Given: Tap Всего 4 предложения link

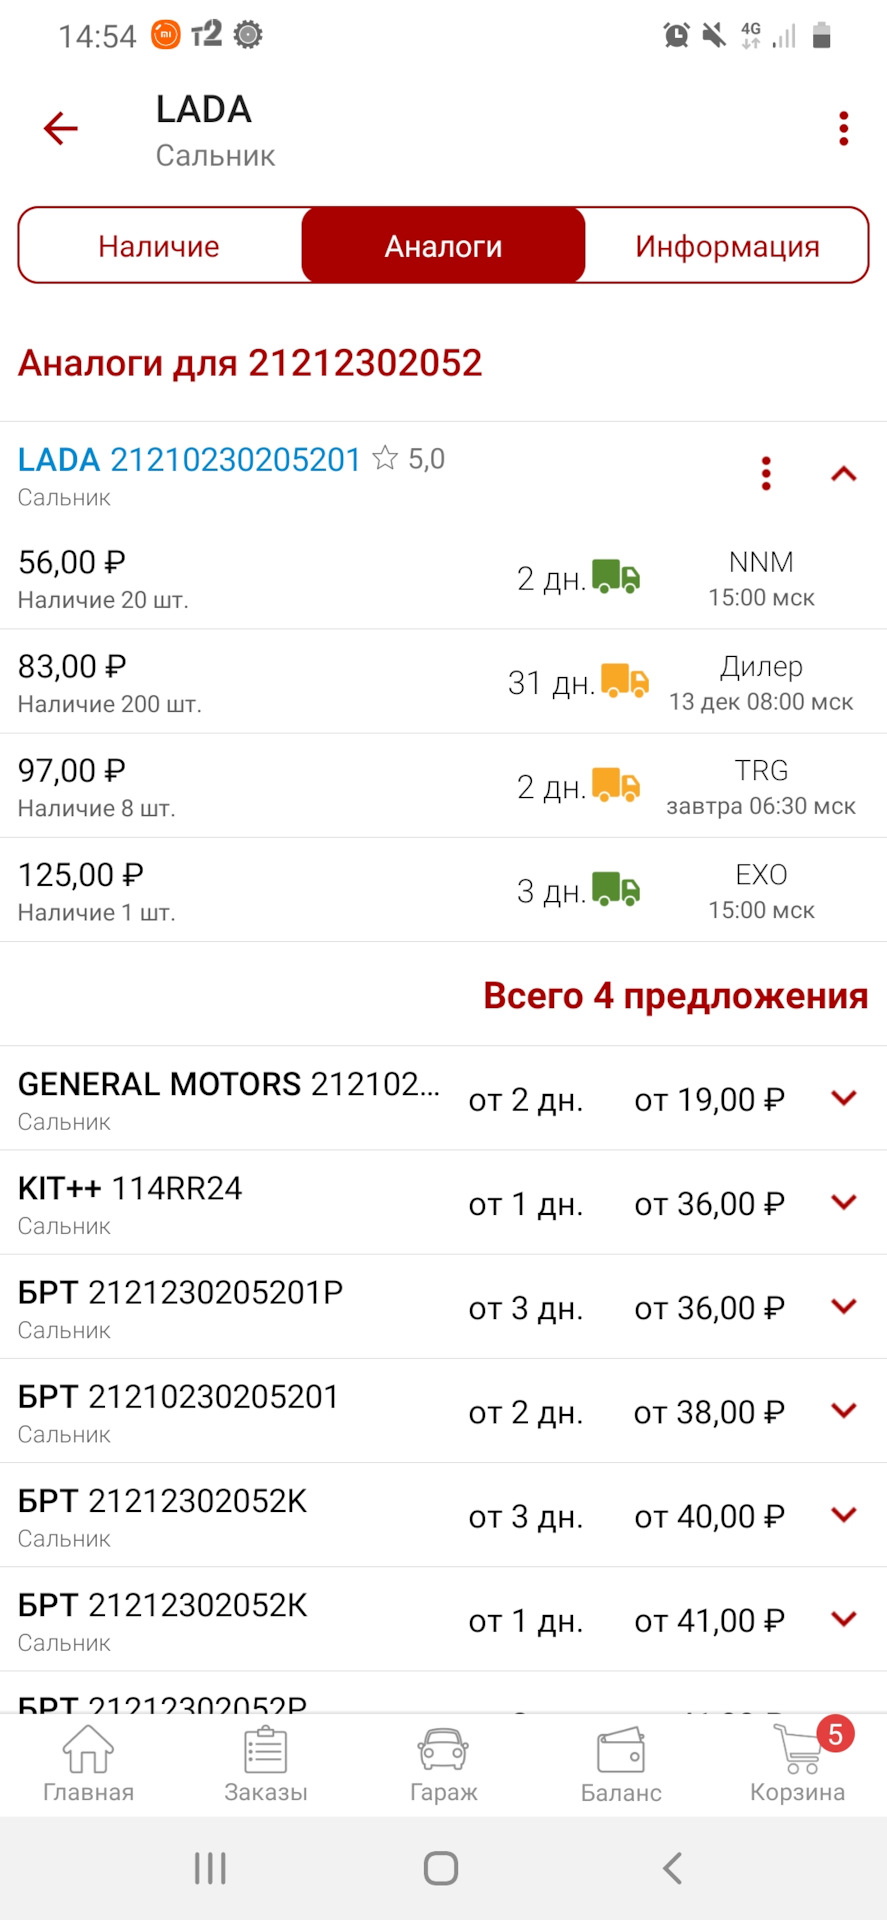Looking at the screenshot, I should click(675, 996).
